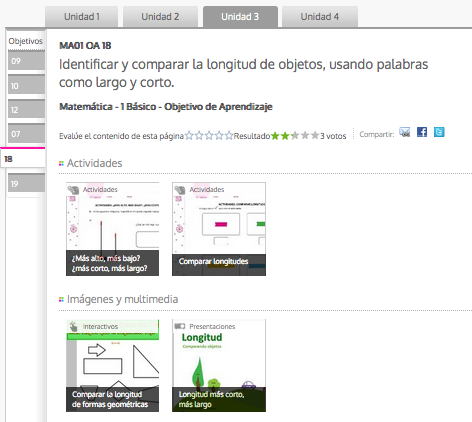Open 'Comparar longitudes' activity thumbnail

click(x=219, y=229)
